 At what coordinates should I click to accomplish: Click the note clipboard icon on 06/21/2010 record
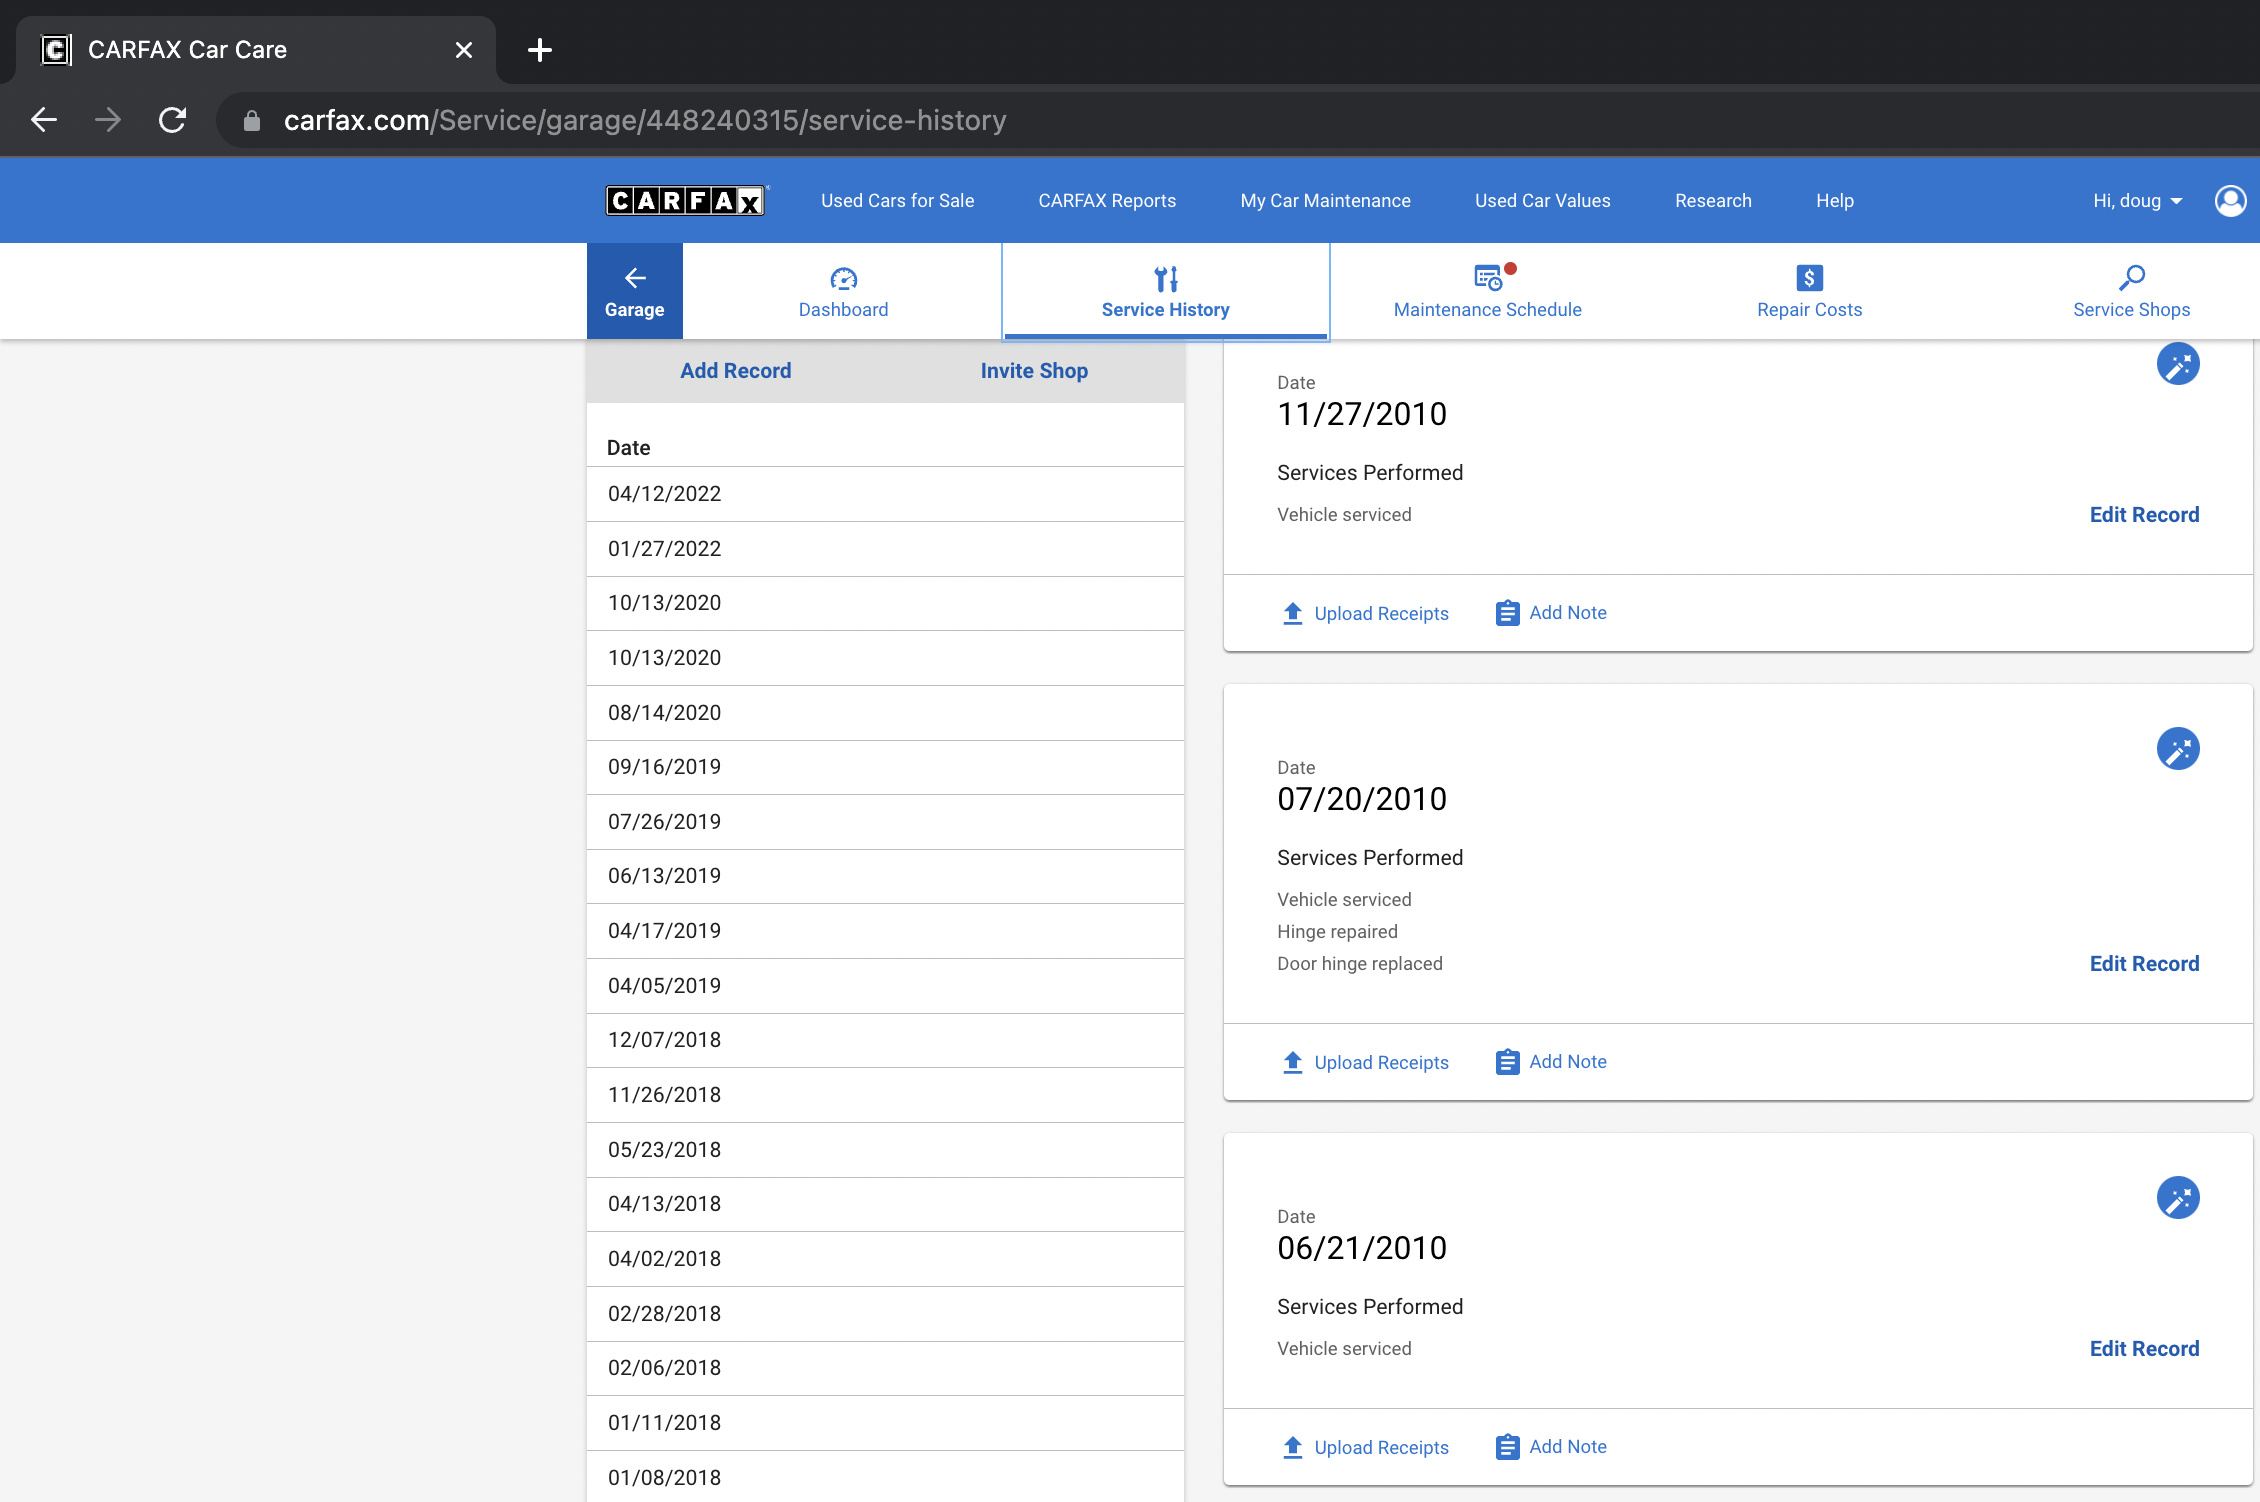pos(1508,1447)
